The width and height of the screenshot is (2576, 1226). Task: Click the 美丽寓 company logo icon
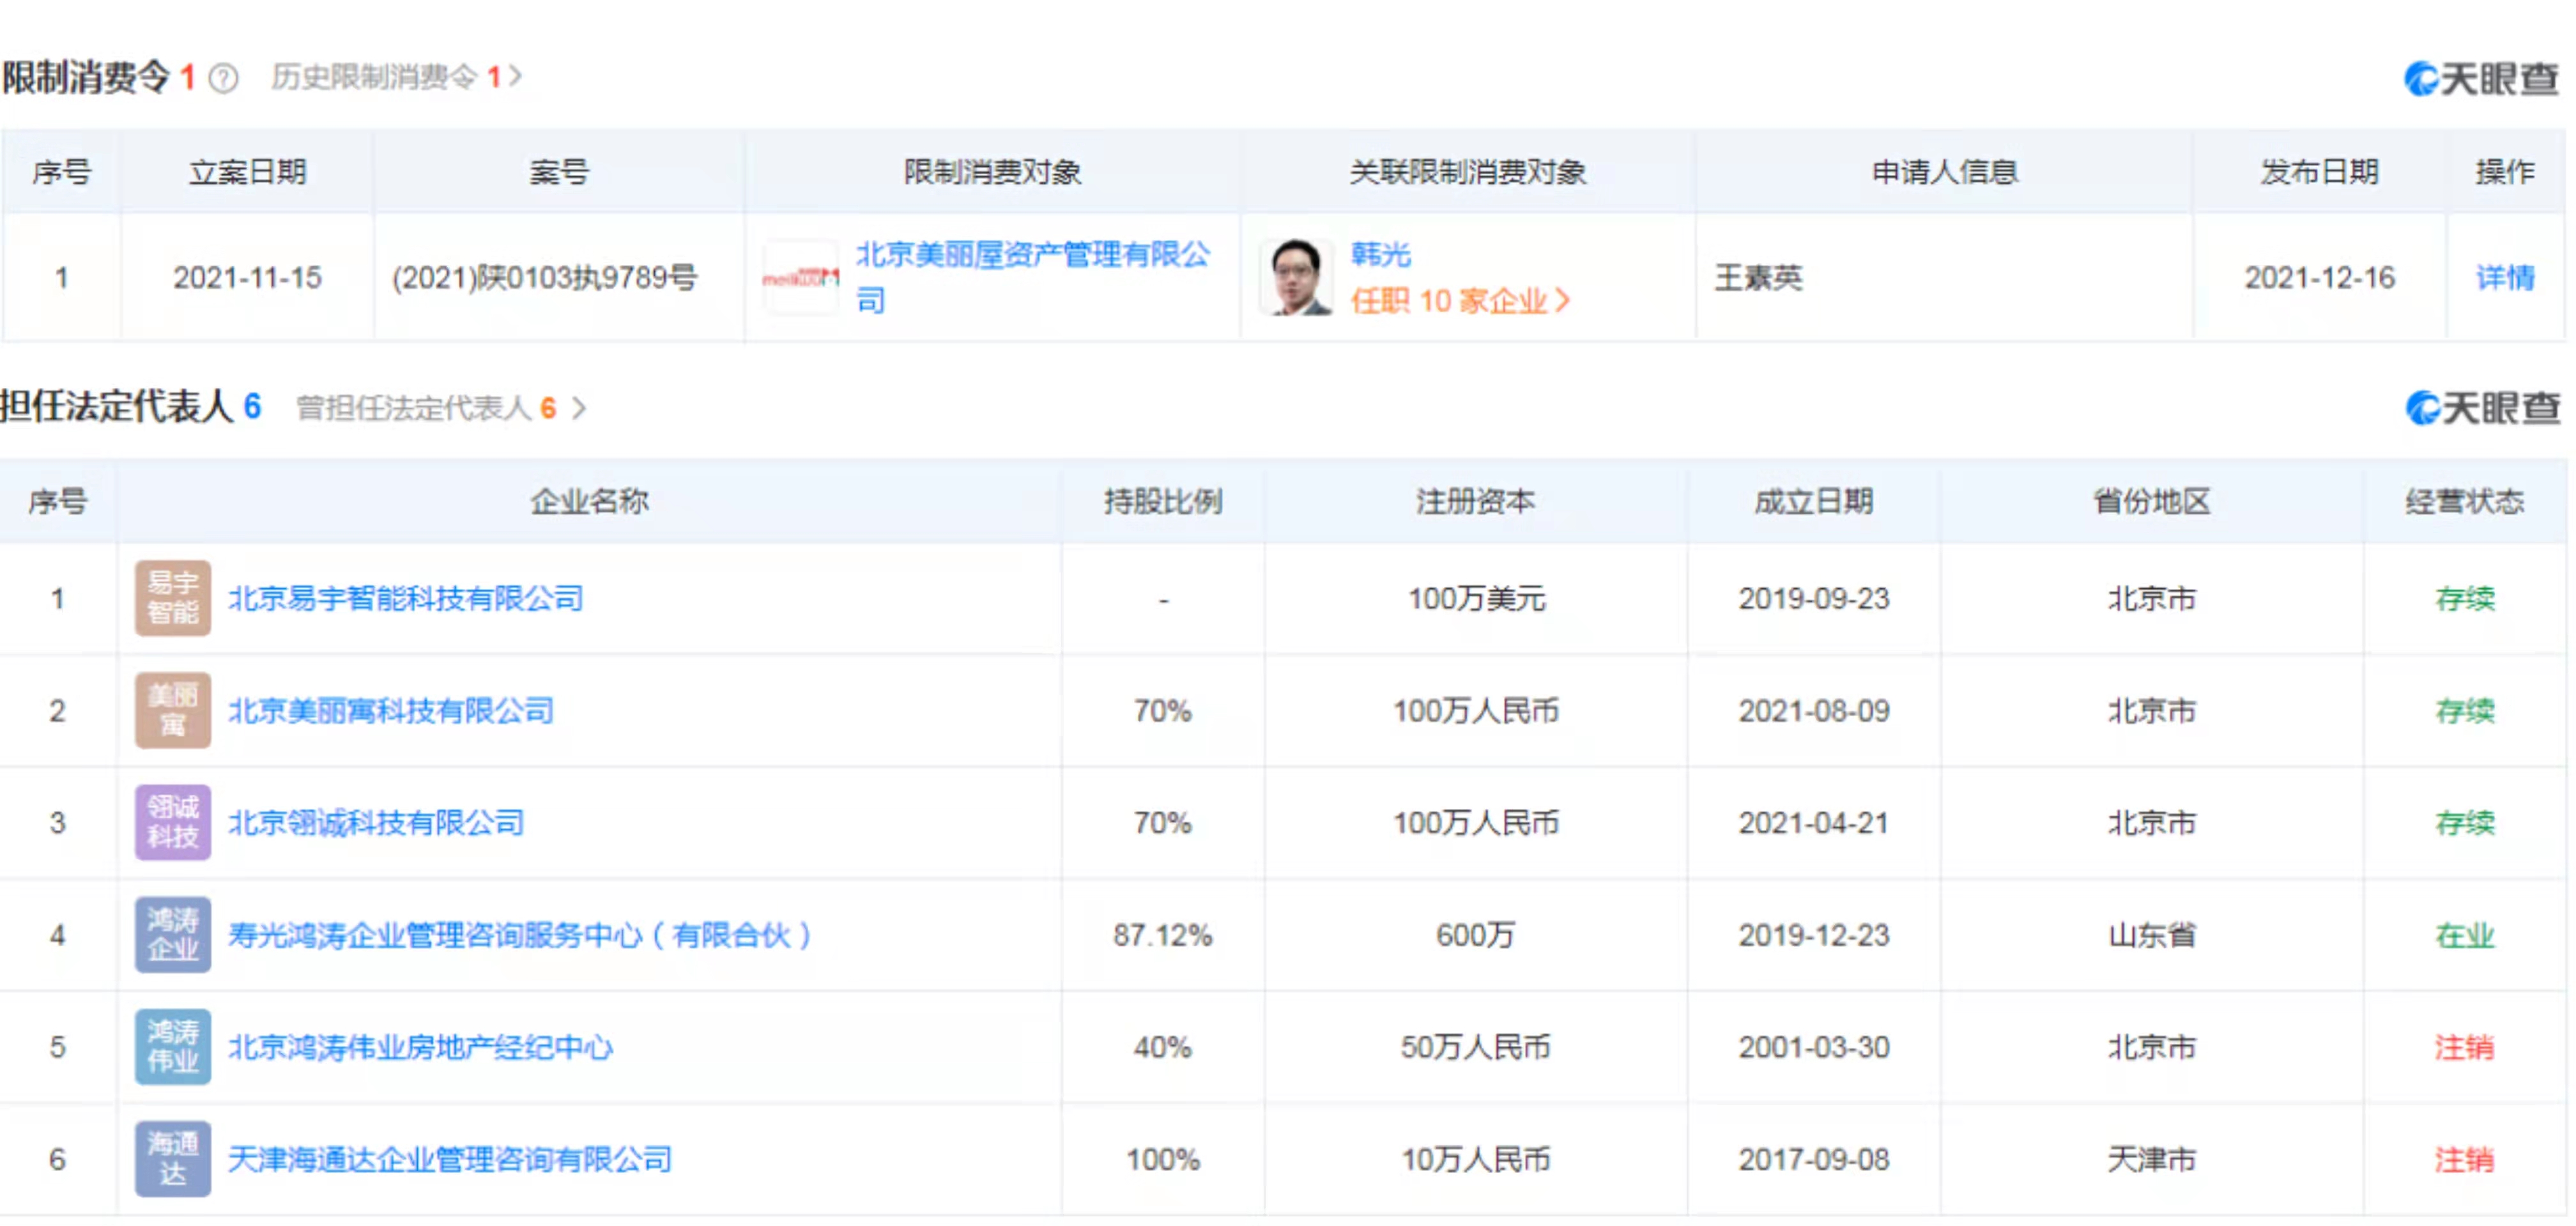[x=173, y=710]
